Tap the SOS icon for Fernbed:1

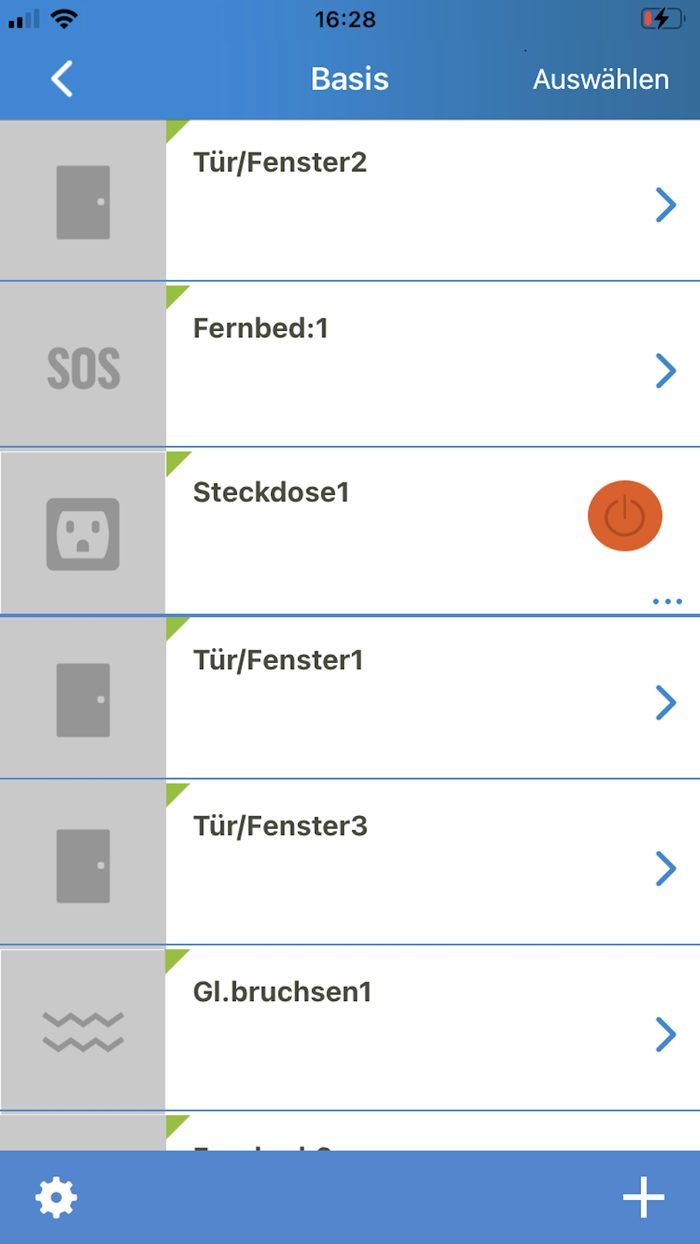(x=83, y=368)
